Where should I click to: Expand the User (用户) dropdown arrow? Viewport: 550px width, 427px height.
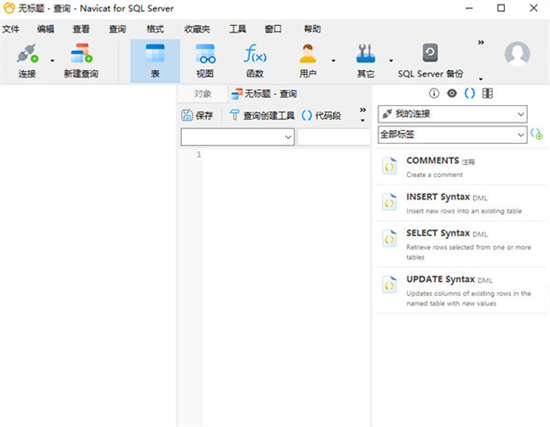pyautogui.click(x=333, y=61)
